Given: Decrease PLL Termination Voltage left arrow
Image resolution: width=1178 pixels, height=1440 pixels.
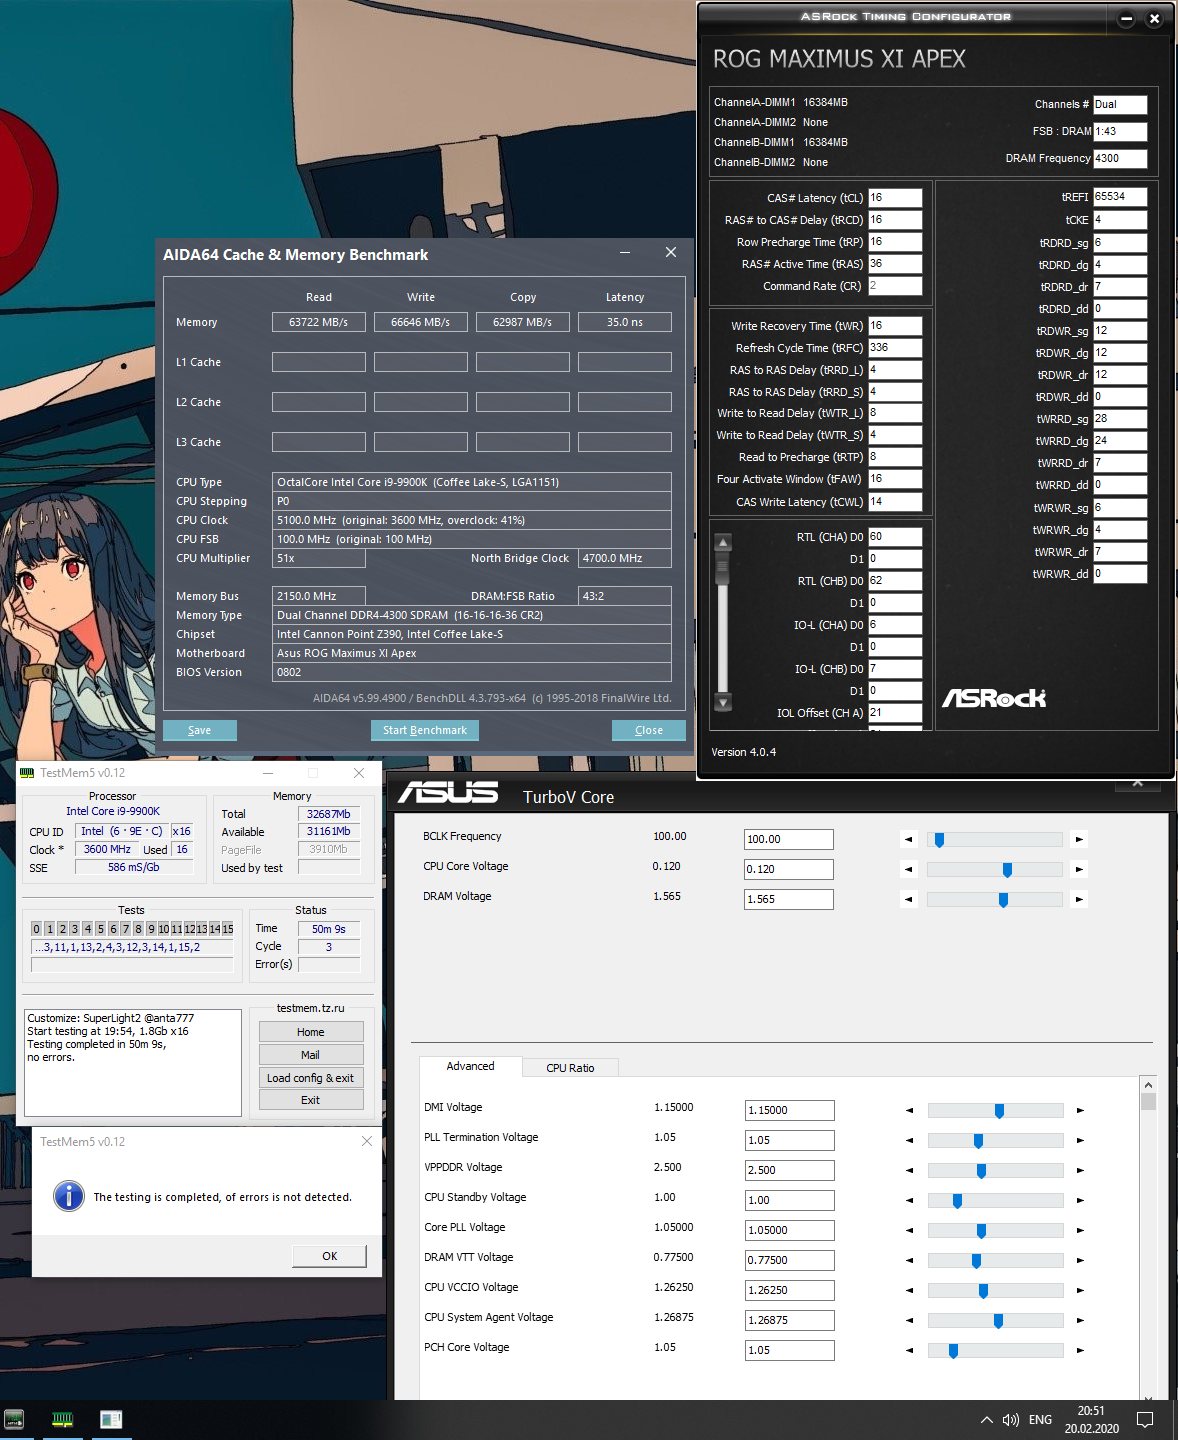Looking at the screenshot, I should tap(909, 1141).
